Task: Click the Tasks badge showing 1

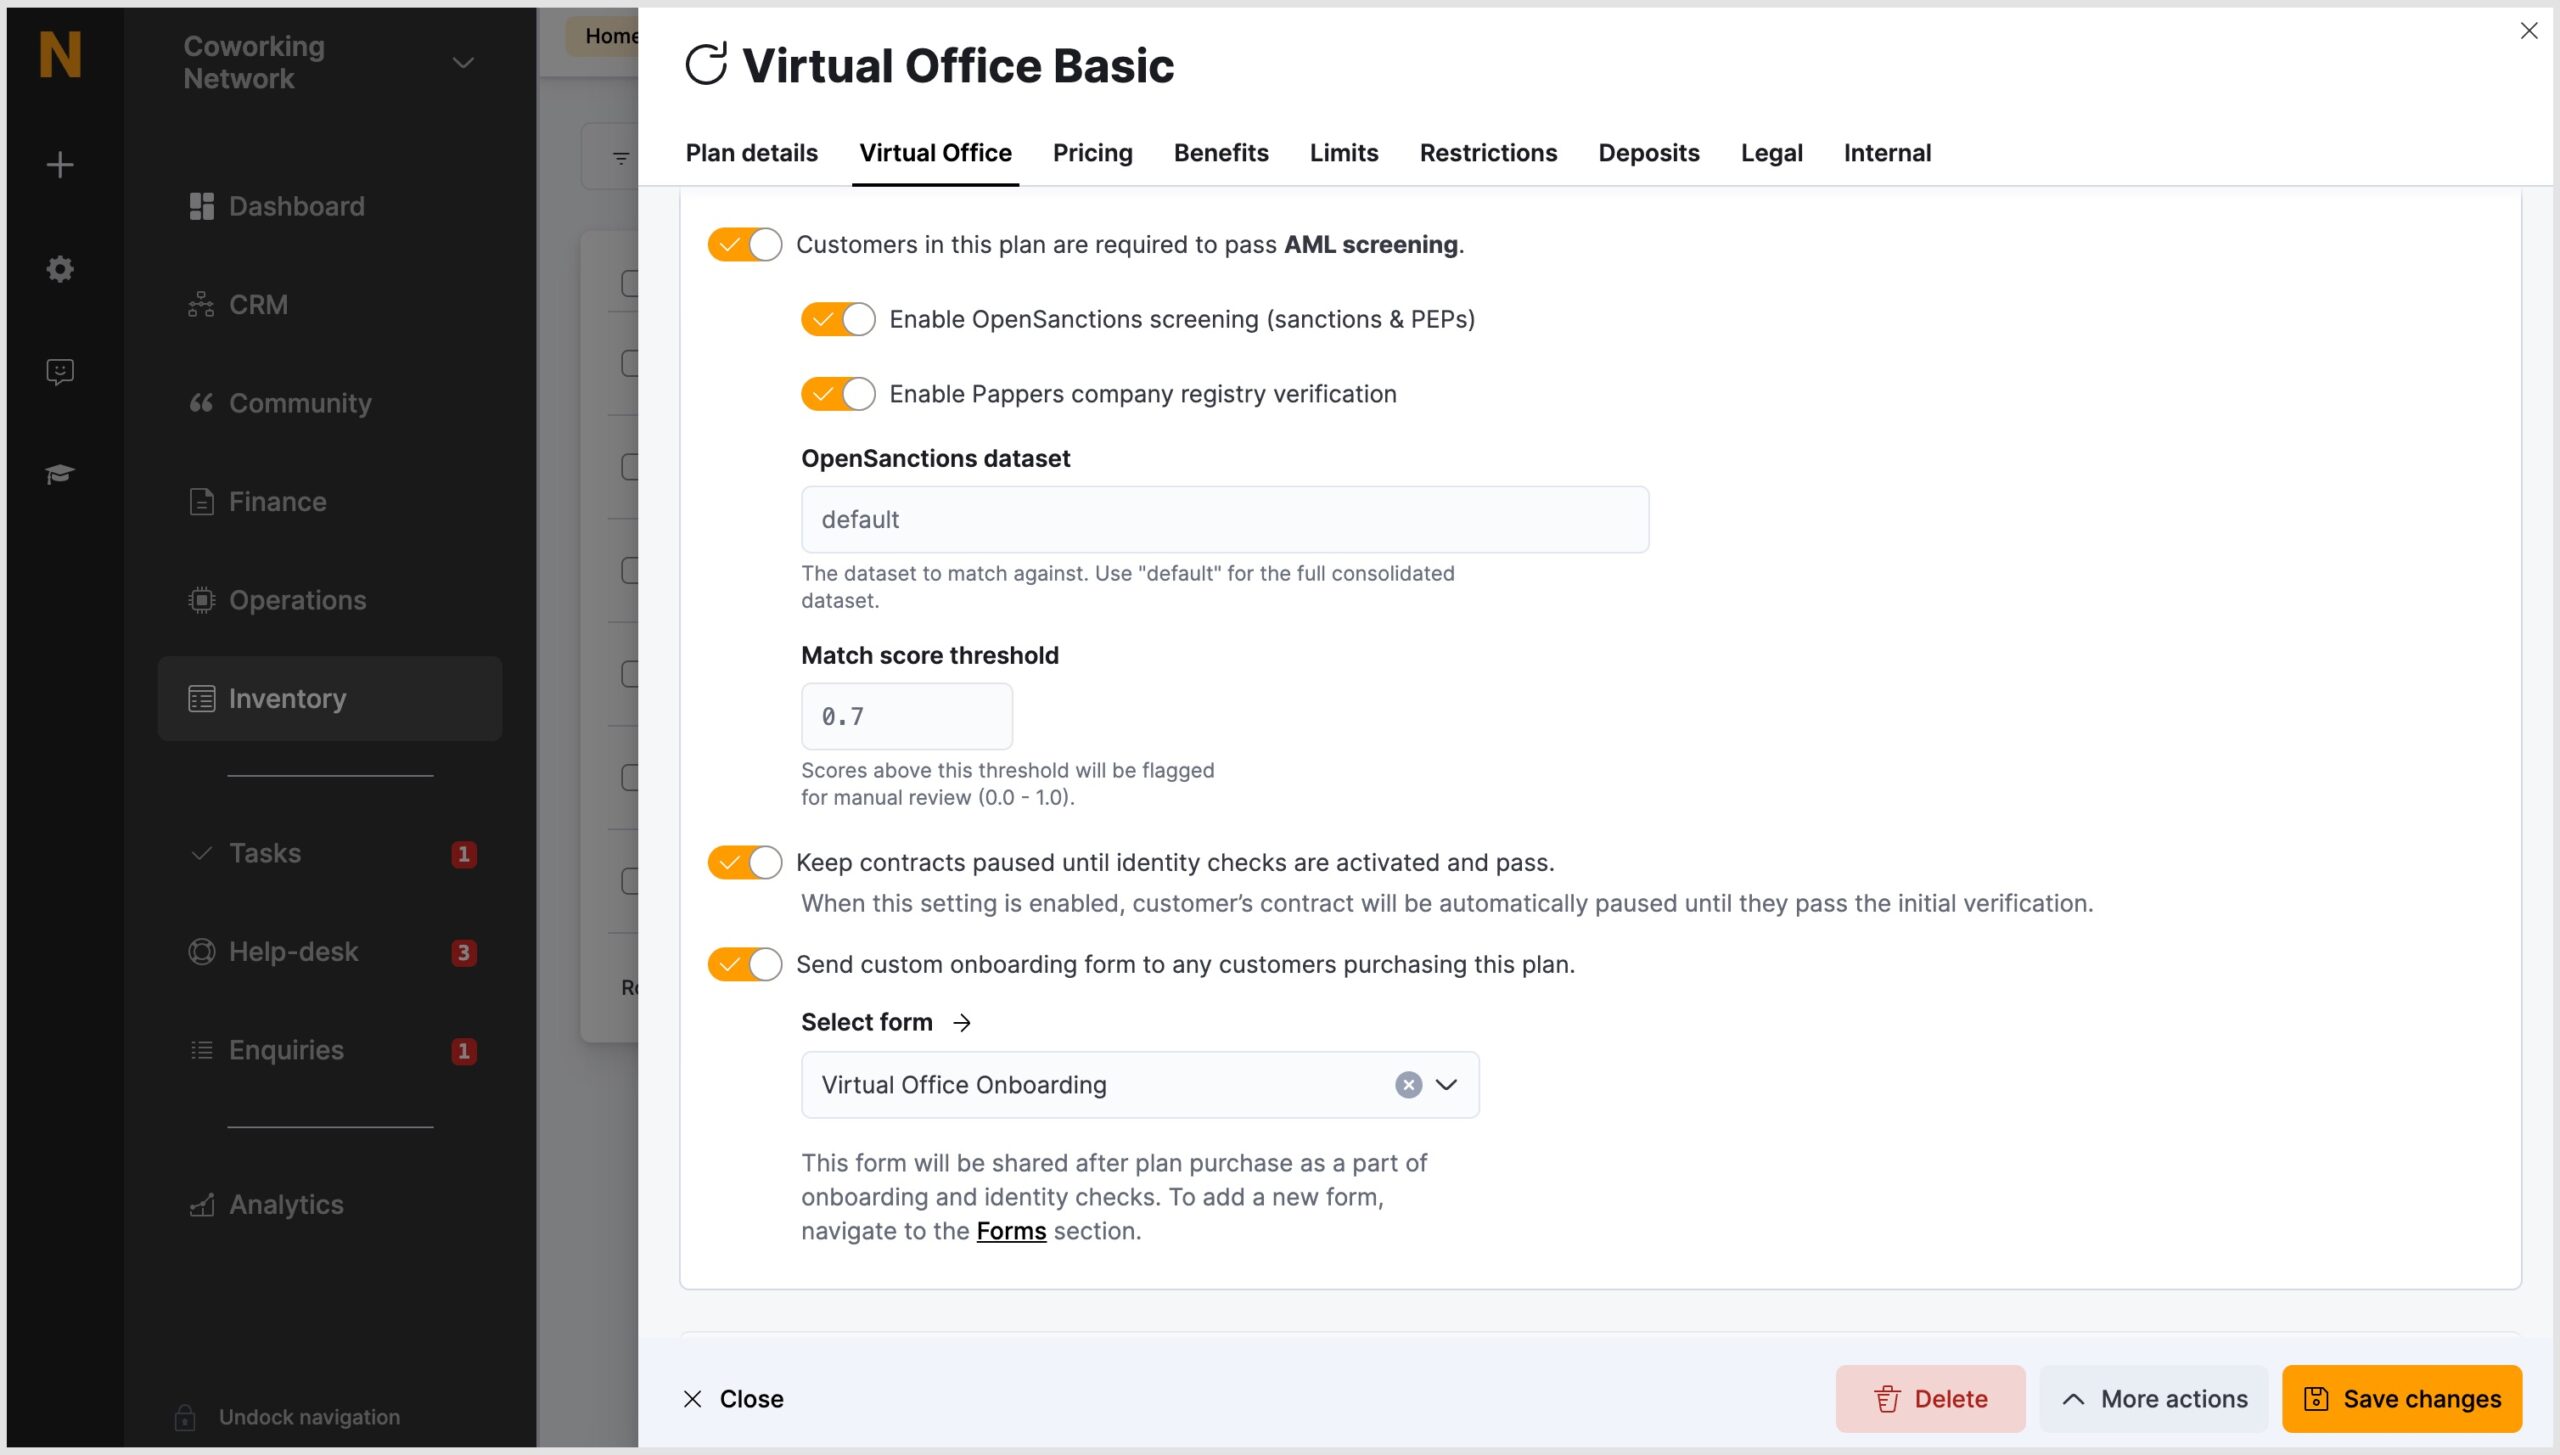Action: 463,854
